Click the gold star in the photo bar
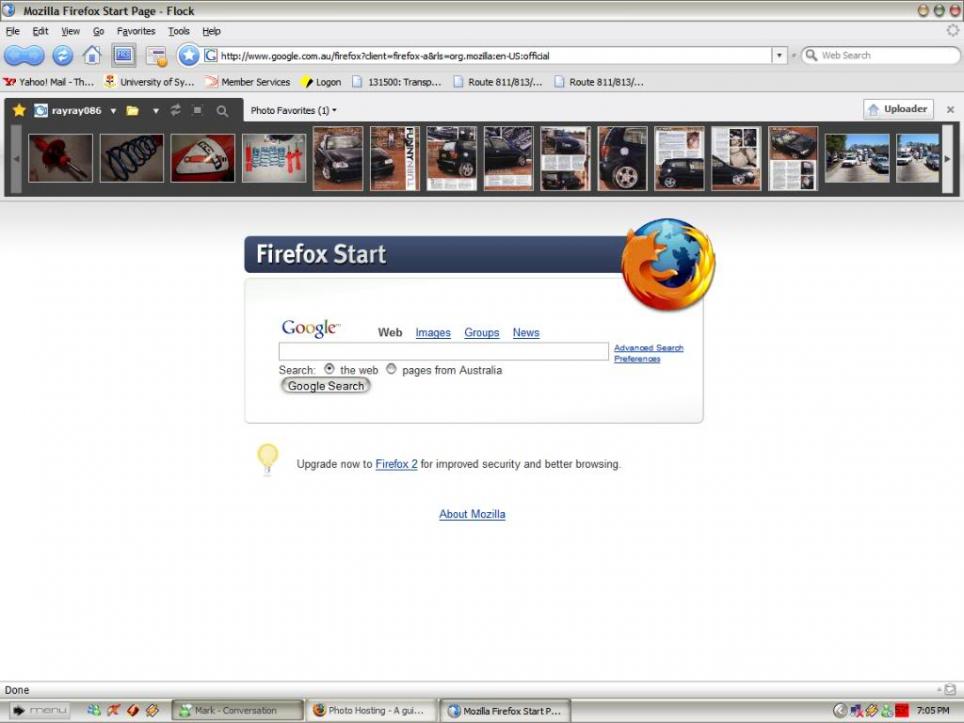The image size is (964, 723). tap(19, 110)
